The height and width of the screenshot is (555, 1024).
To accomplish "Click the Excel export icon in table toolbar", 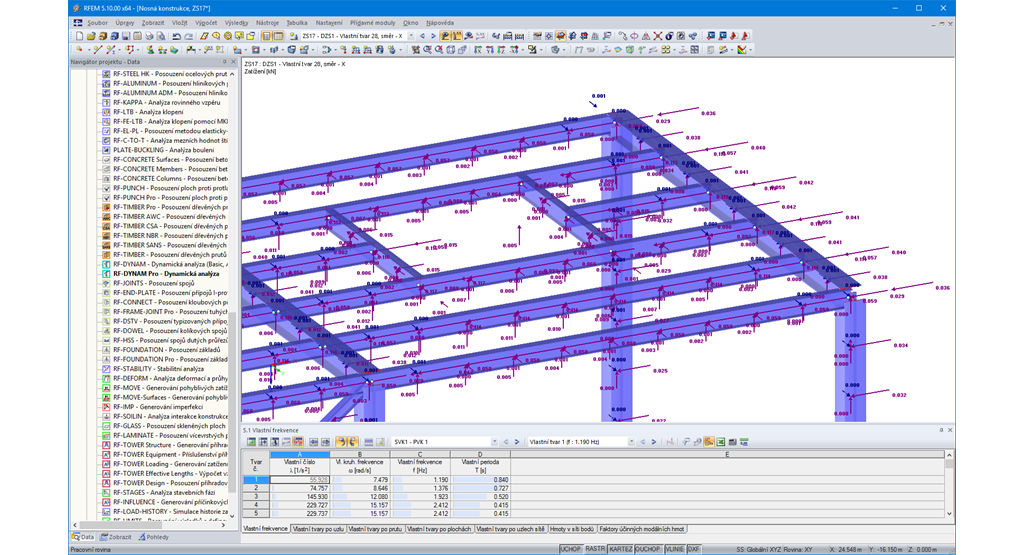I will 721,442.
